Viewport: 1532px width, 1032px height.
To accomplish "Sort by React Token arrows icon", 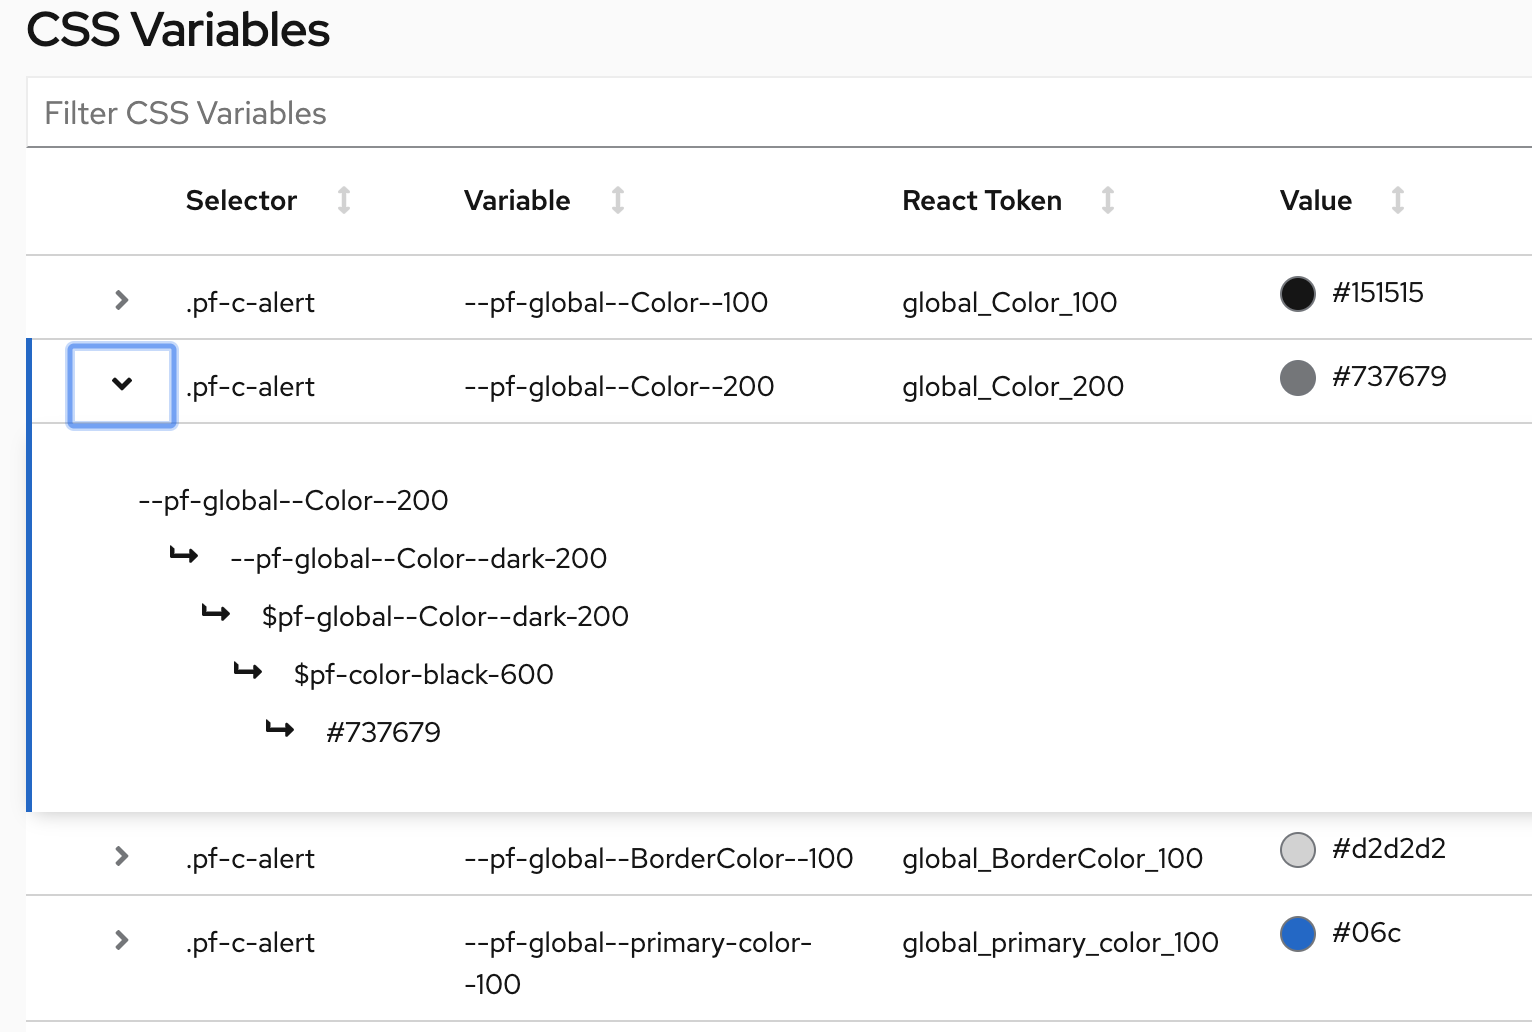I will click(1108, 201).
